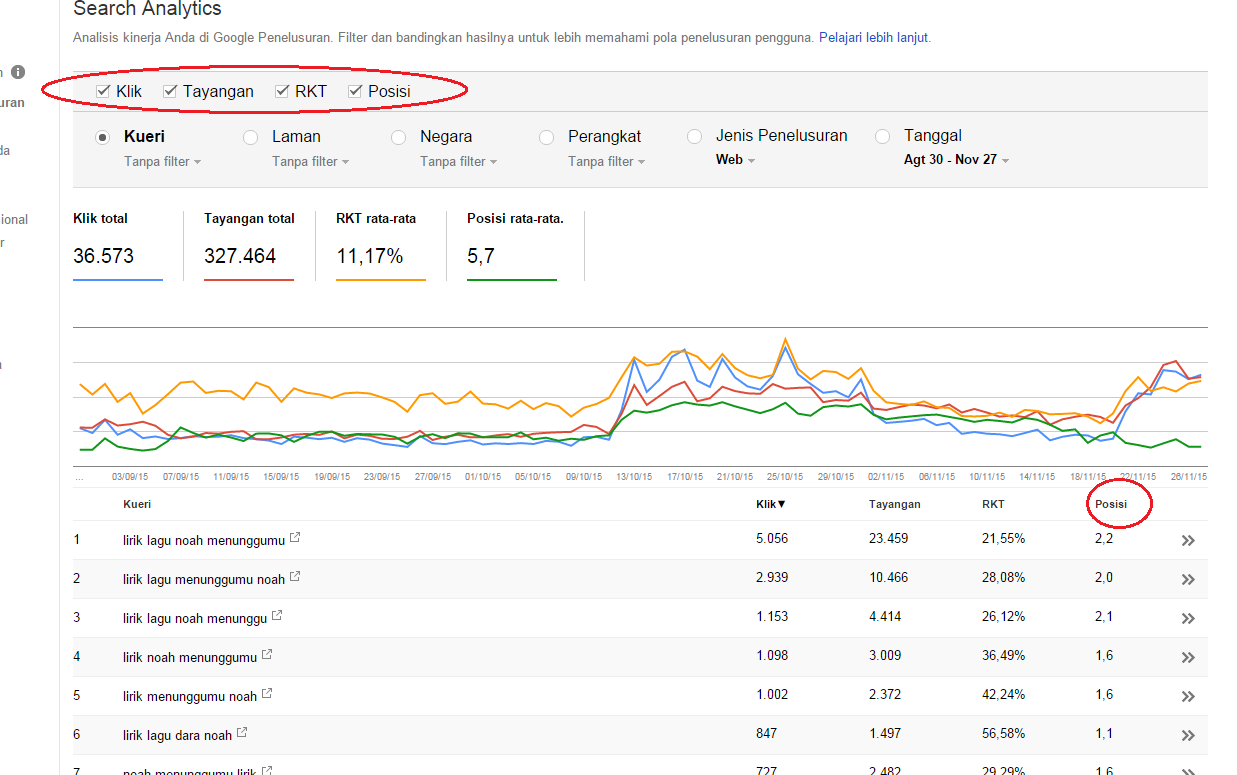Image resolution: width=1237 pixels, height=775 pixels.
Task: Click external link icon beside 'lirik lagu dara noah'
Action: coord(242,734)
